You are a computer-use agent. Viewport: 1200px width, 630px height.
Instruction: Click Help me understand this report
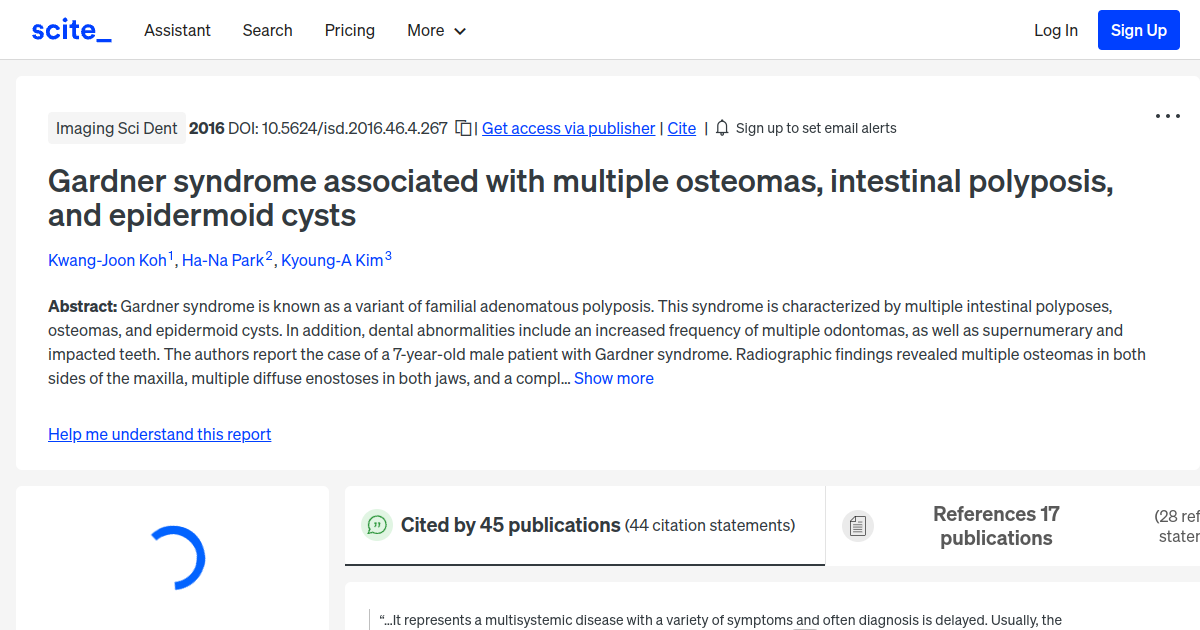[x=159, y=434]
